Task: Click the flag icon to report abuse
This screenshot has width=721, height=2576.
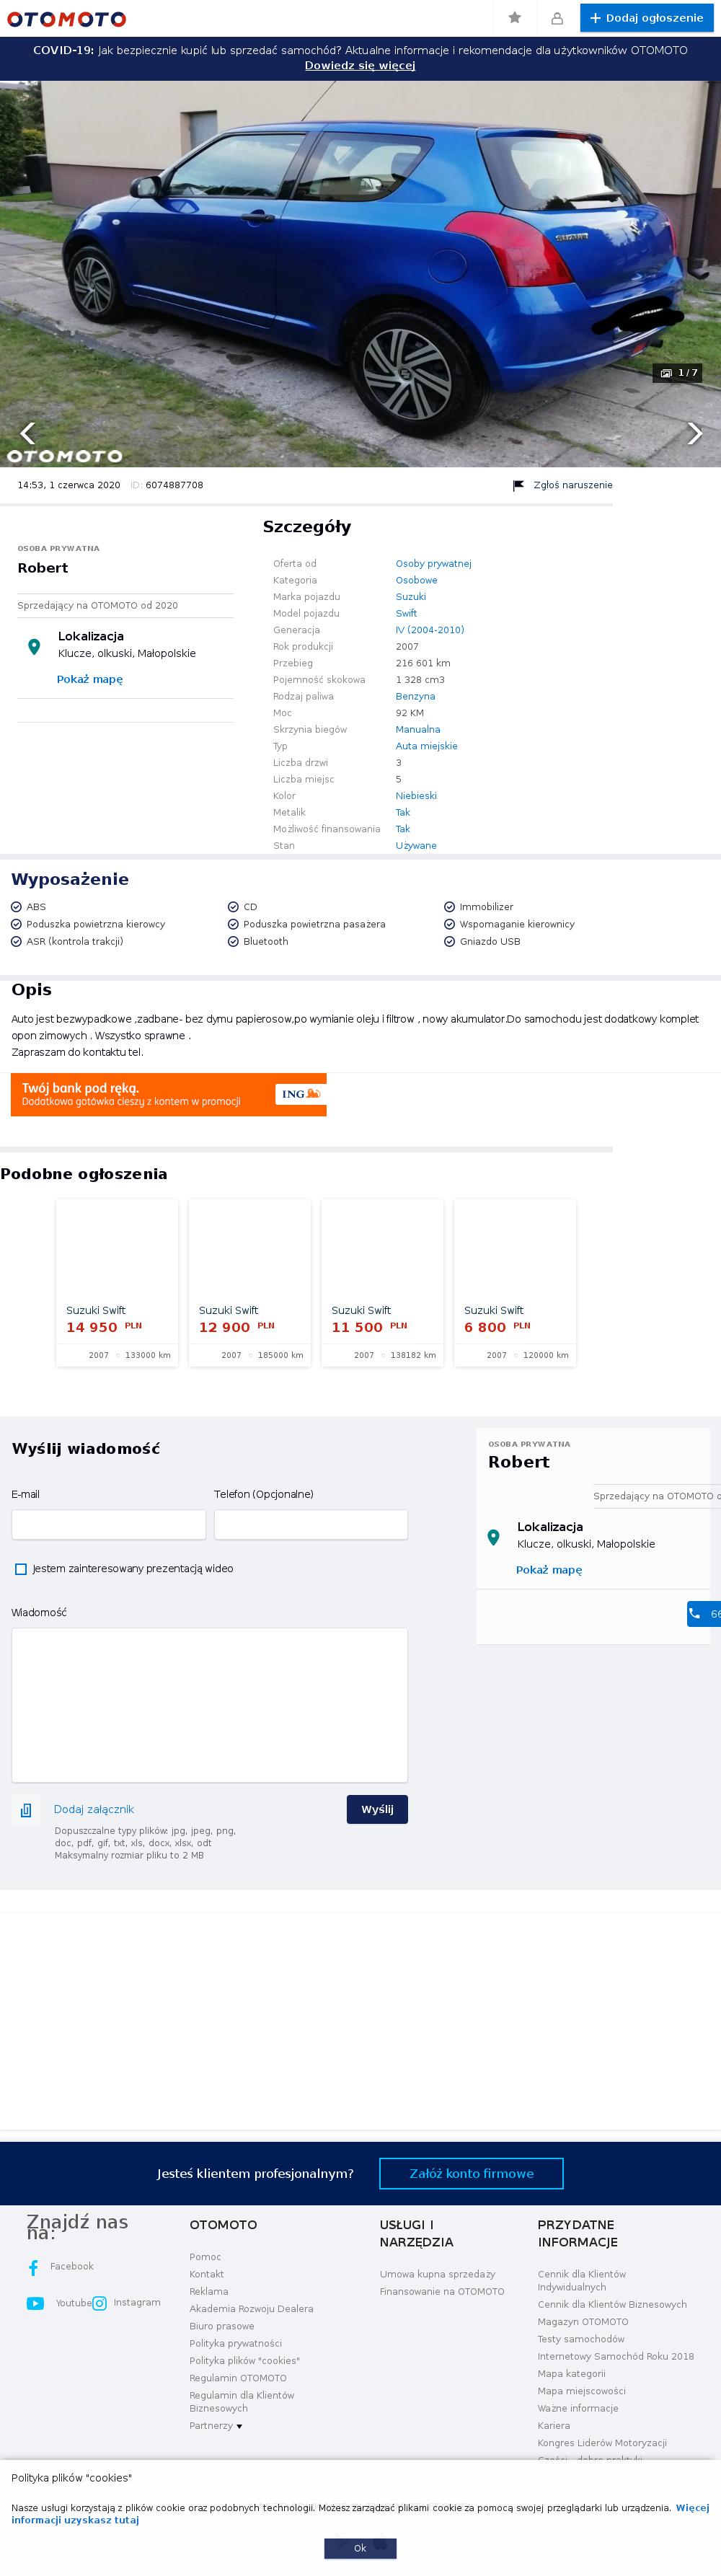Action: tap(518, 485)
